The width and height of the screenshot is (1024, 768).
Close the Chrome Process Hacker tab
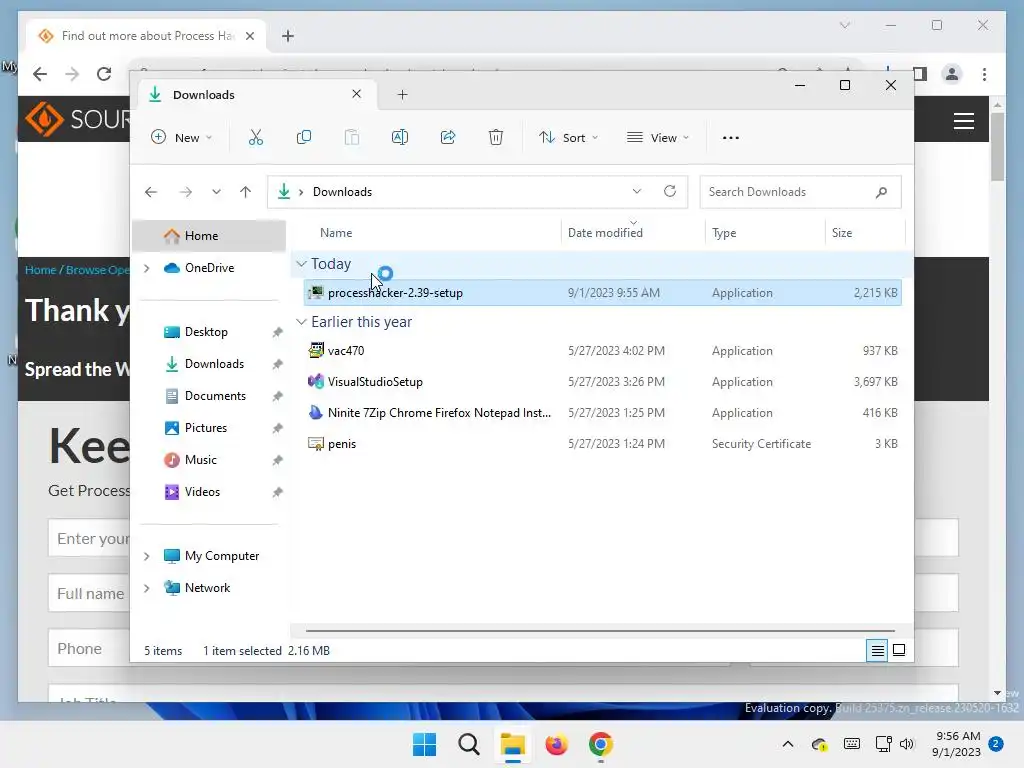point(249,36)
